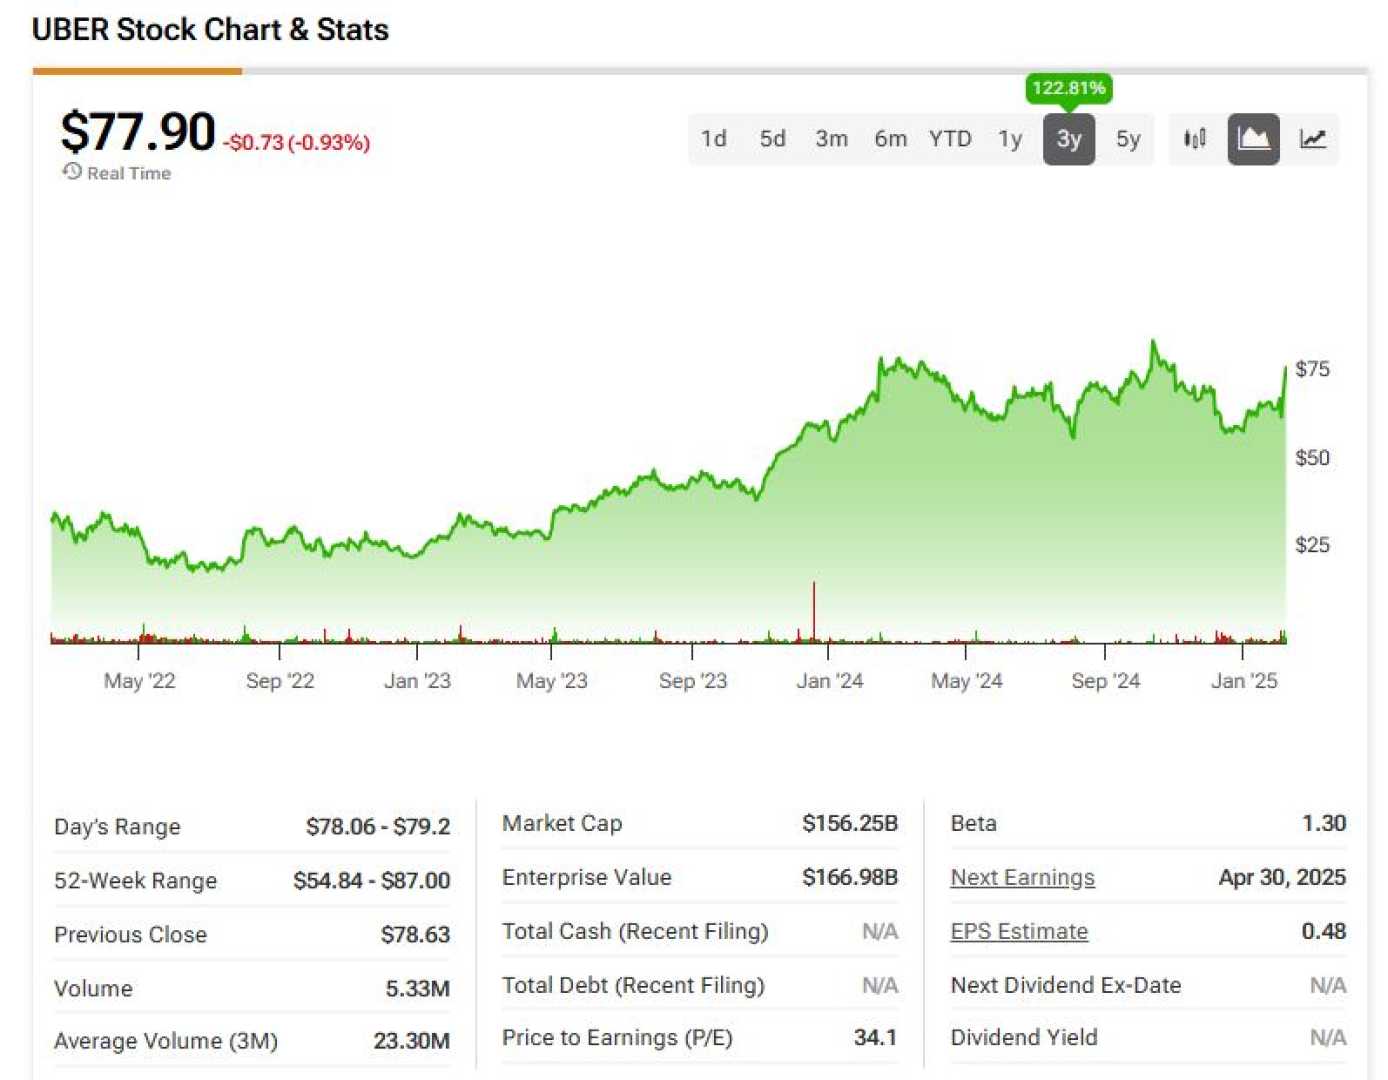Click the Jan '24 axis label
The width and height of the screenshot is (1388, 1080).
pyautogui.click(x=829, y=681)
